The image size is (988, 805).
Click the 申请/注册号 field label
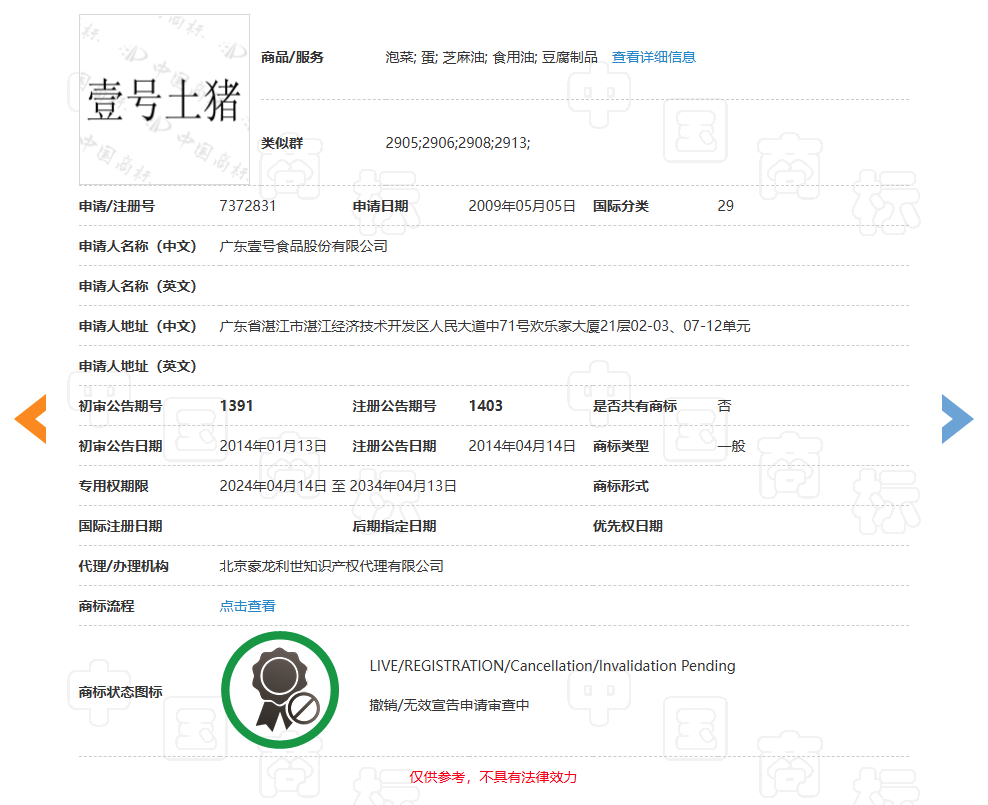point(117,206)
